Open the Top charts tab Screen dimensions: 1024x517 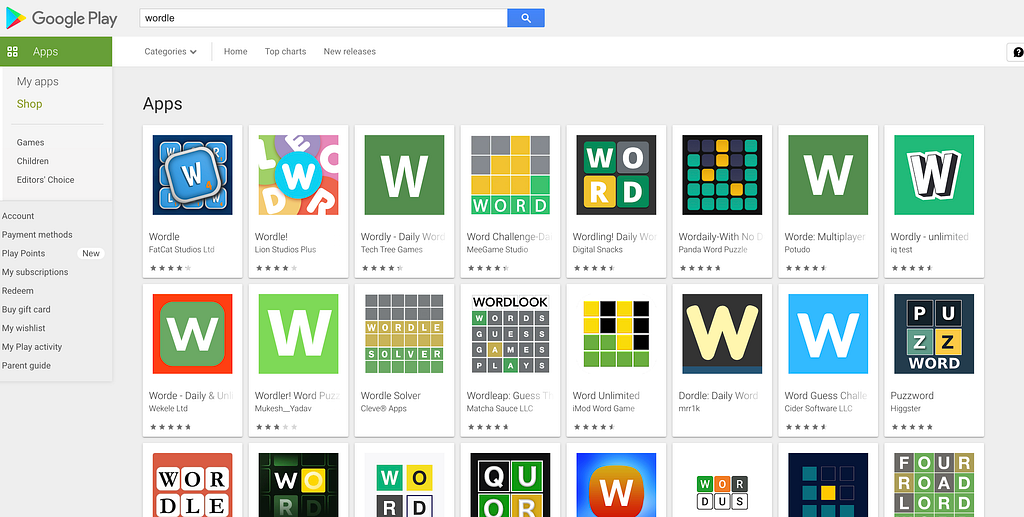click(285, 52)
